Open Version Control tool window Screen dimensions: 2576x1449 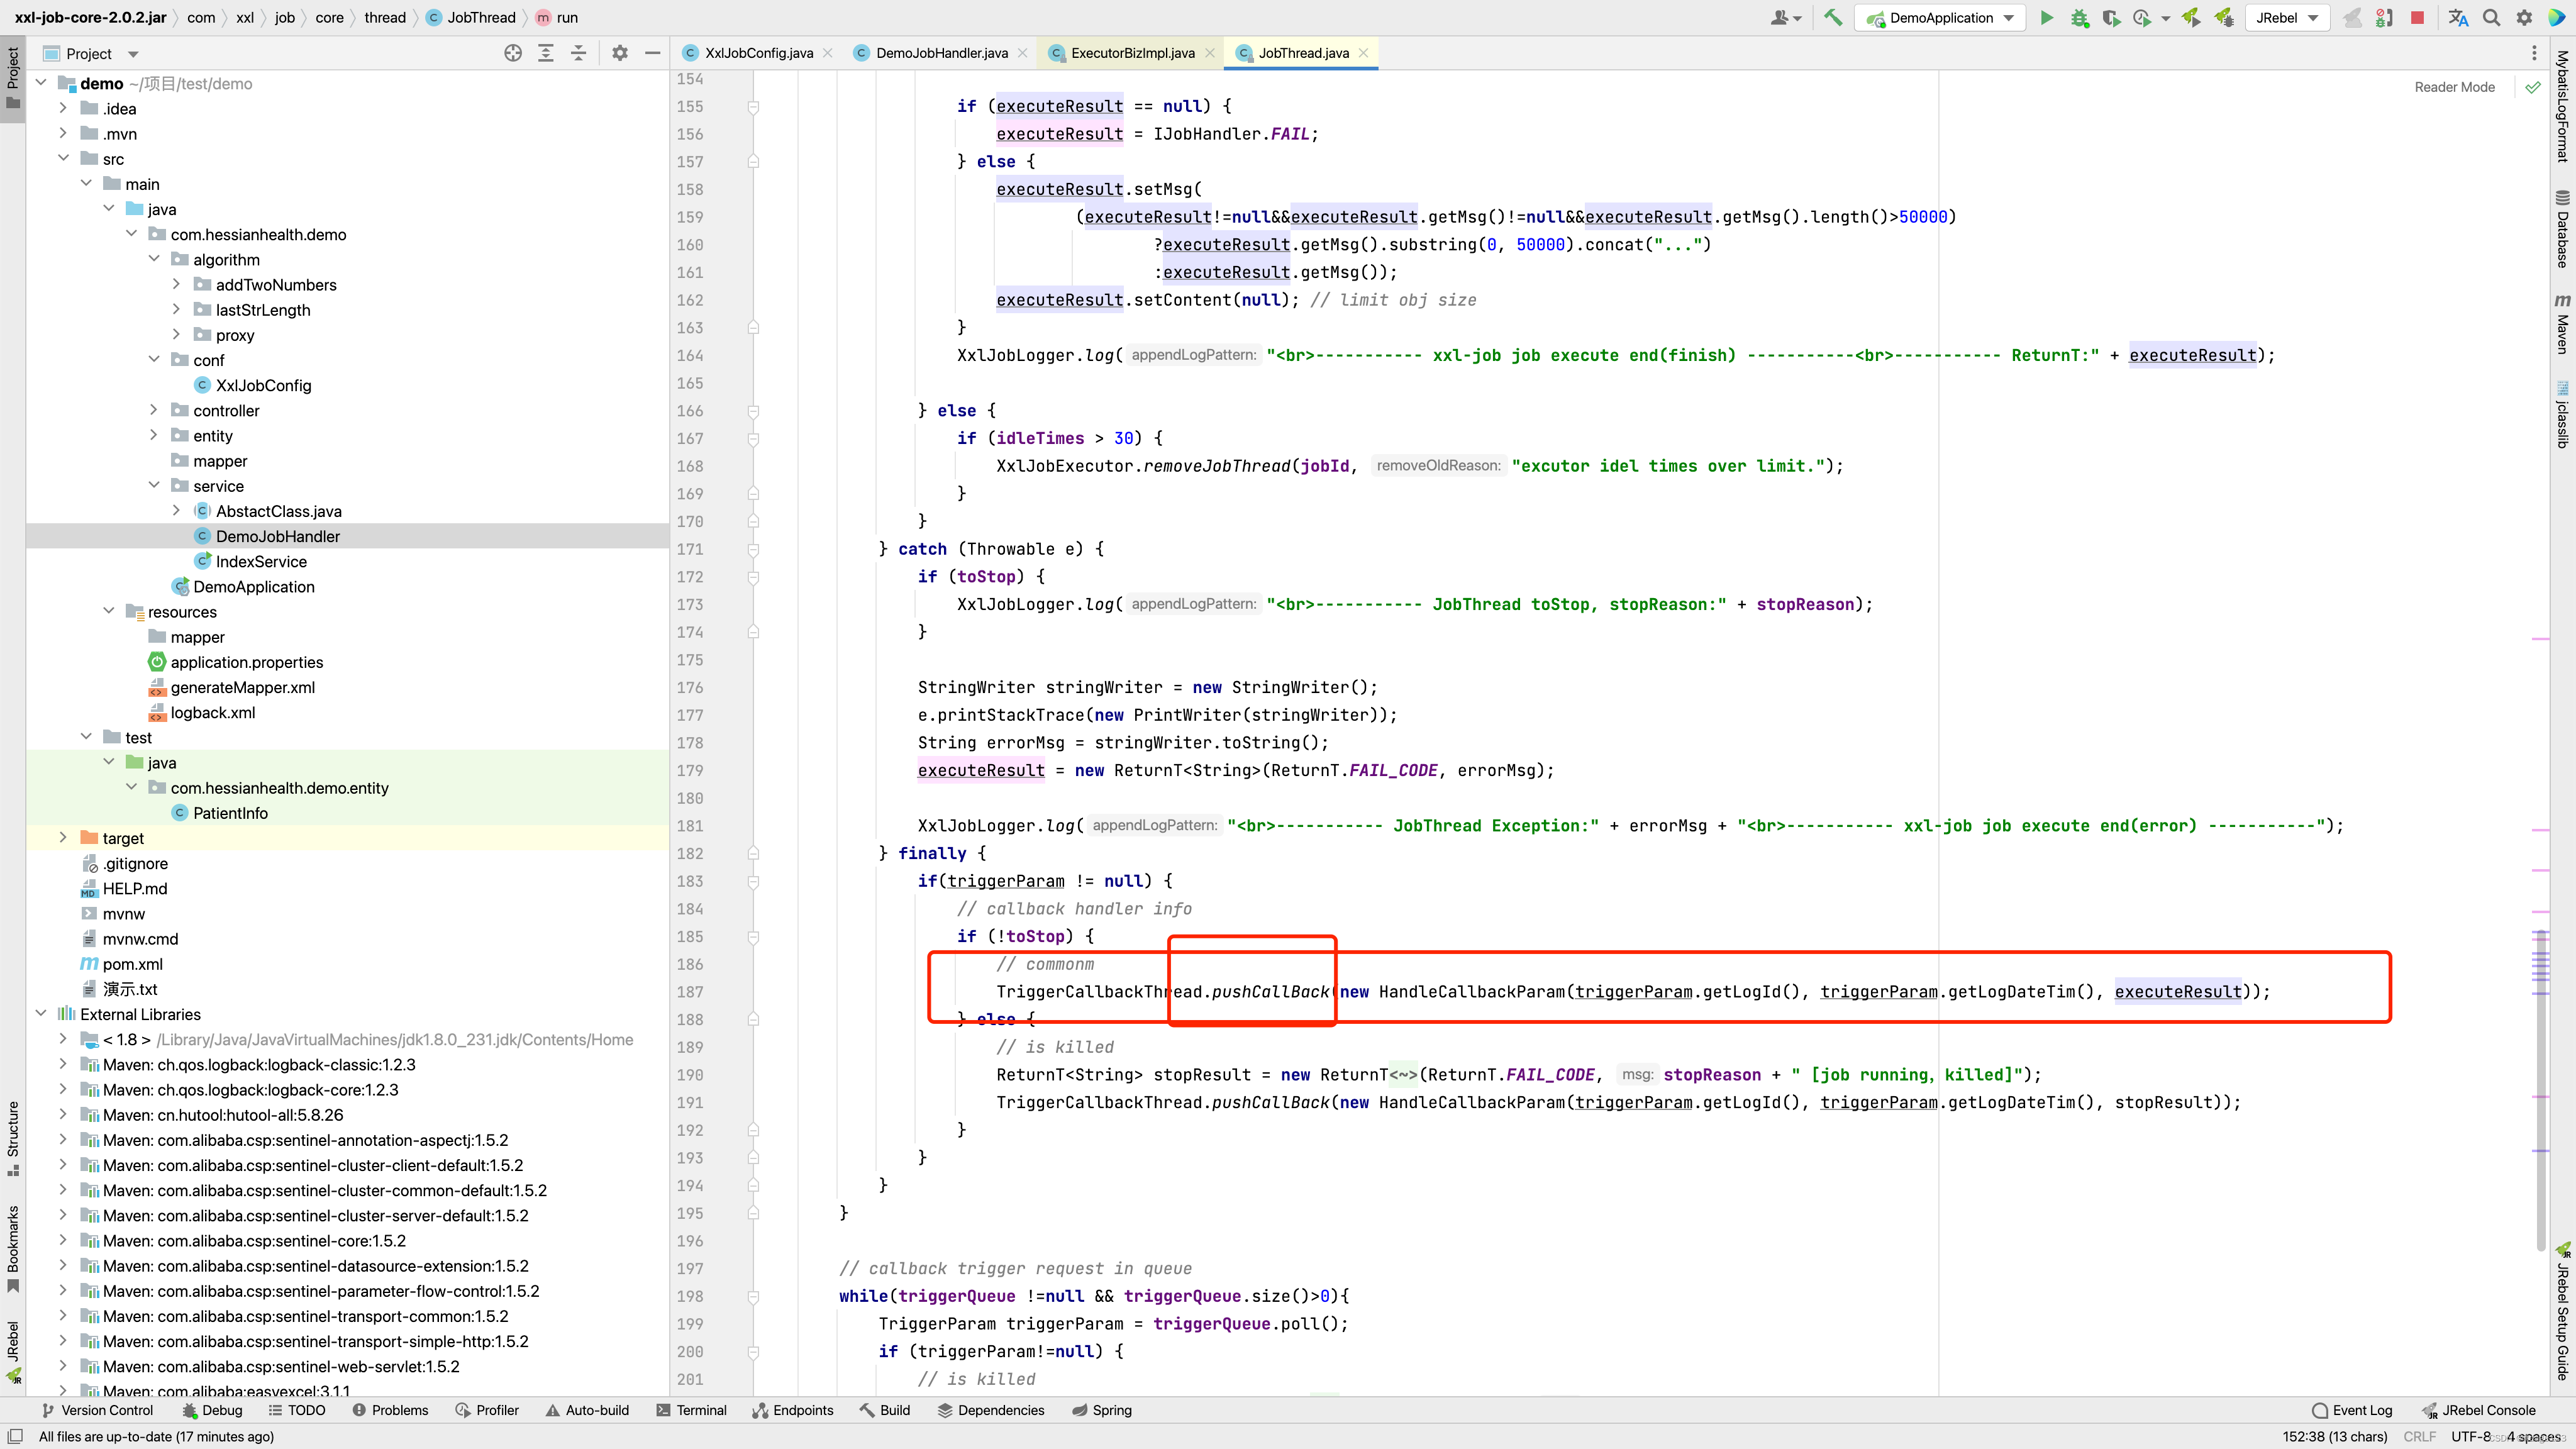coord(97,1410)
